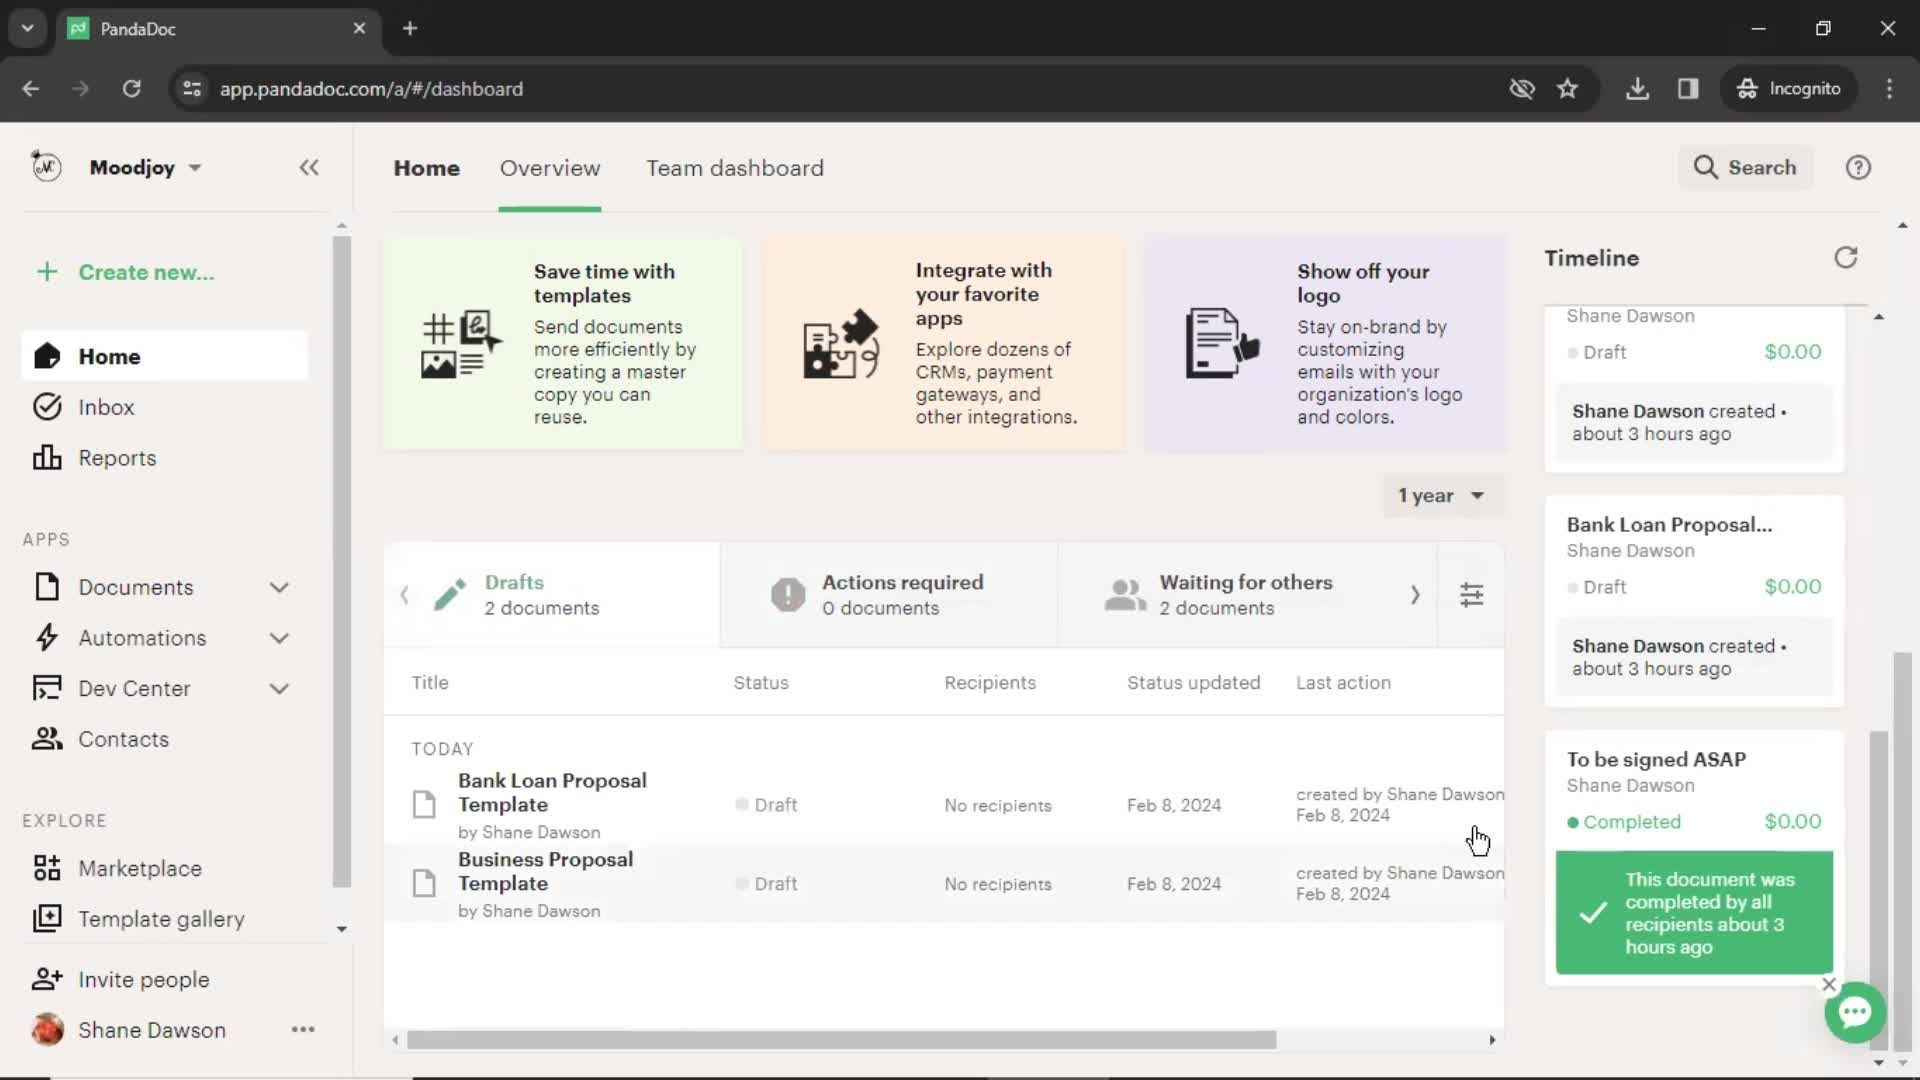
Task: Collapse the sidebar with double chevron icon
Action: click(309, 167)
